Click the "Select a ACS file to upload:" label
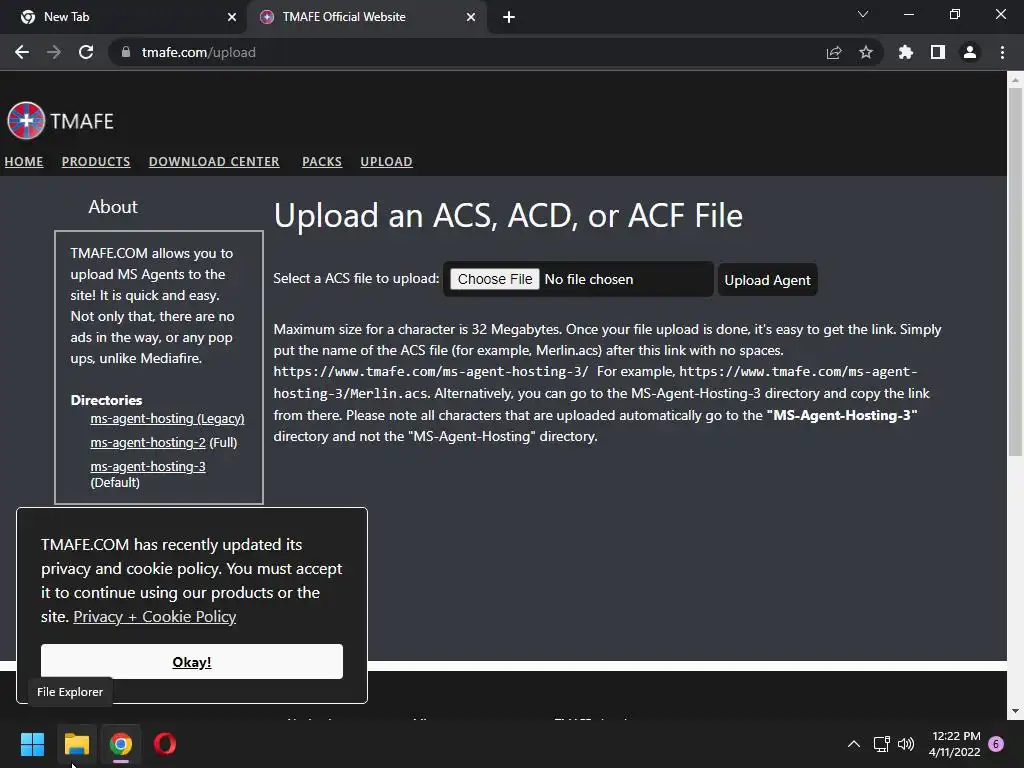 pos(356,278)
